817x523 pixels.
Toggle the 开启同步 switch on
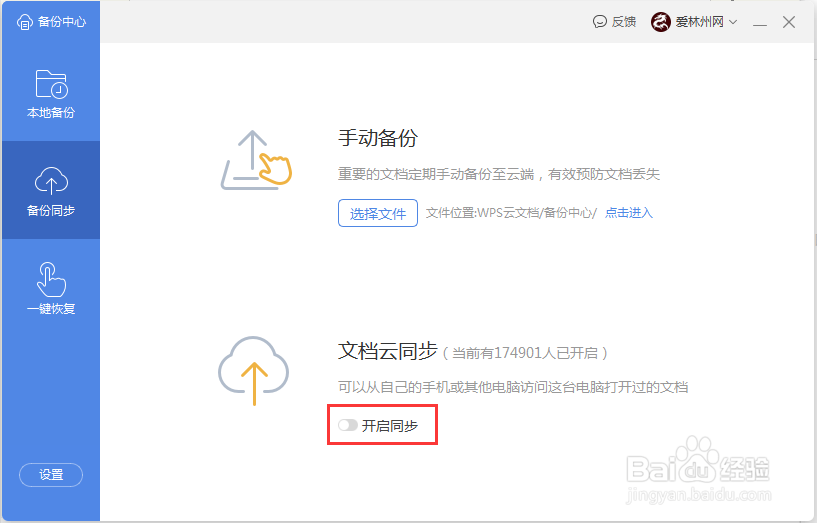click(x=348, y=425)
